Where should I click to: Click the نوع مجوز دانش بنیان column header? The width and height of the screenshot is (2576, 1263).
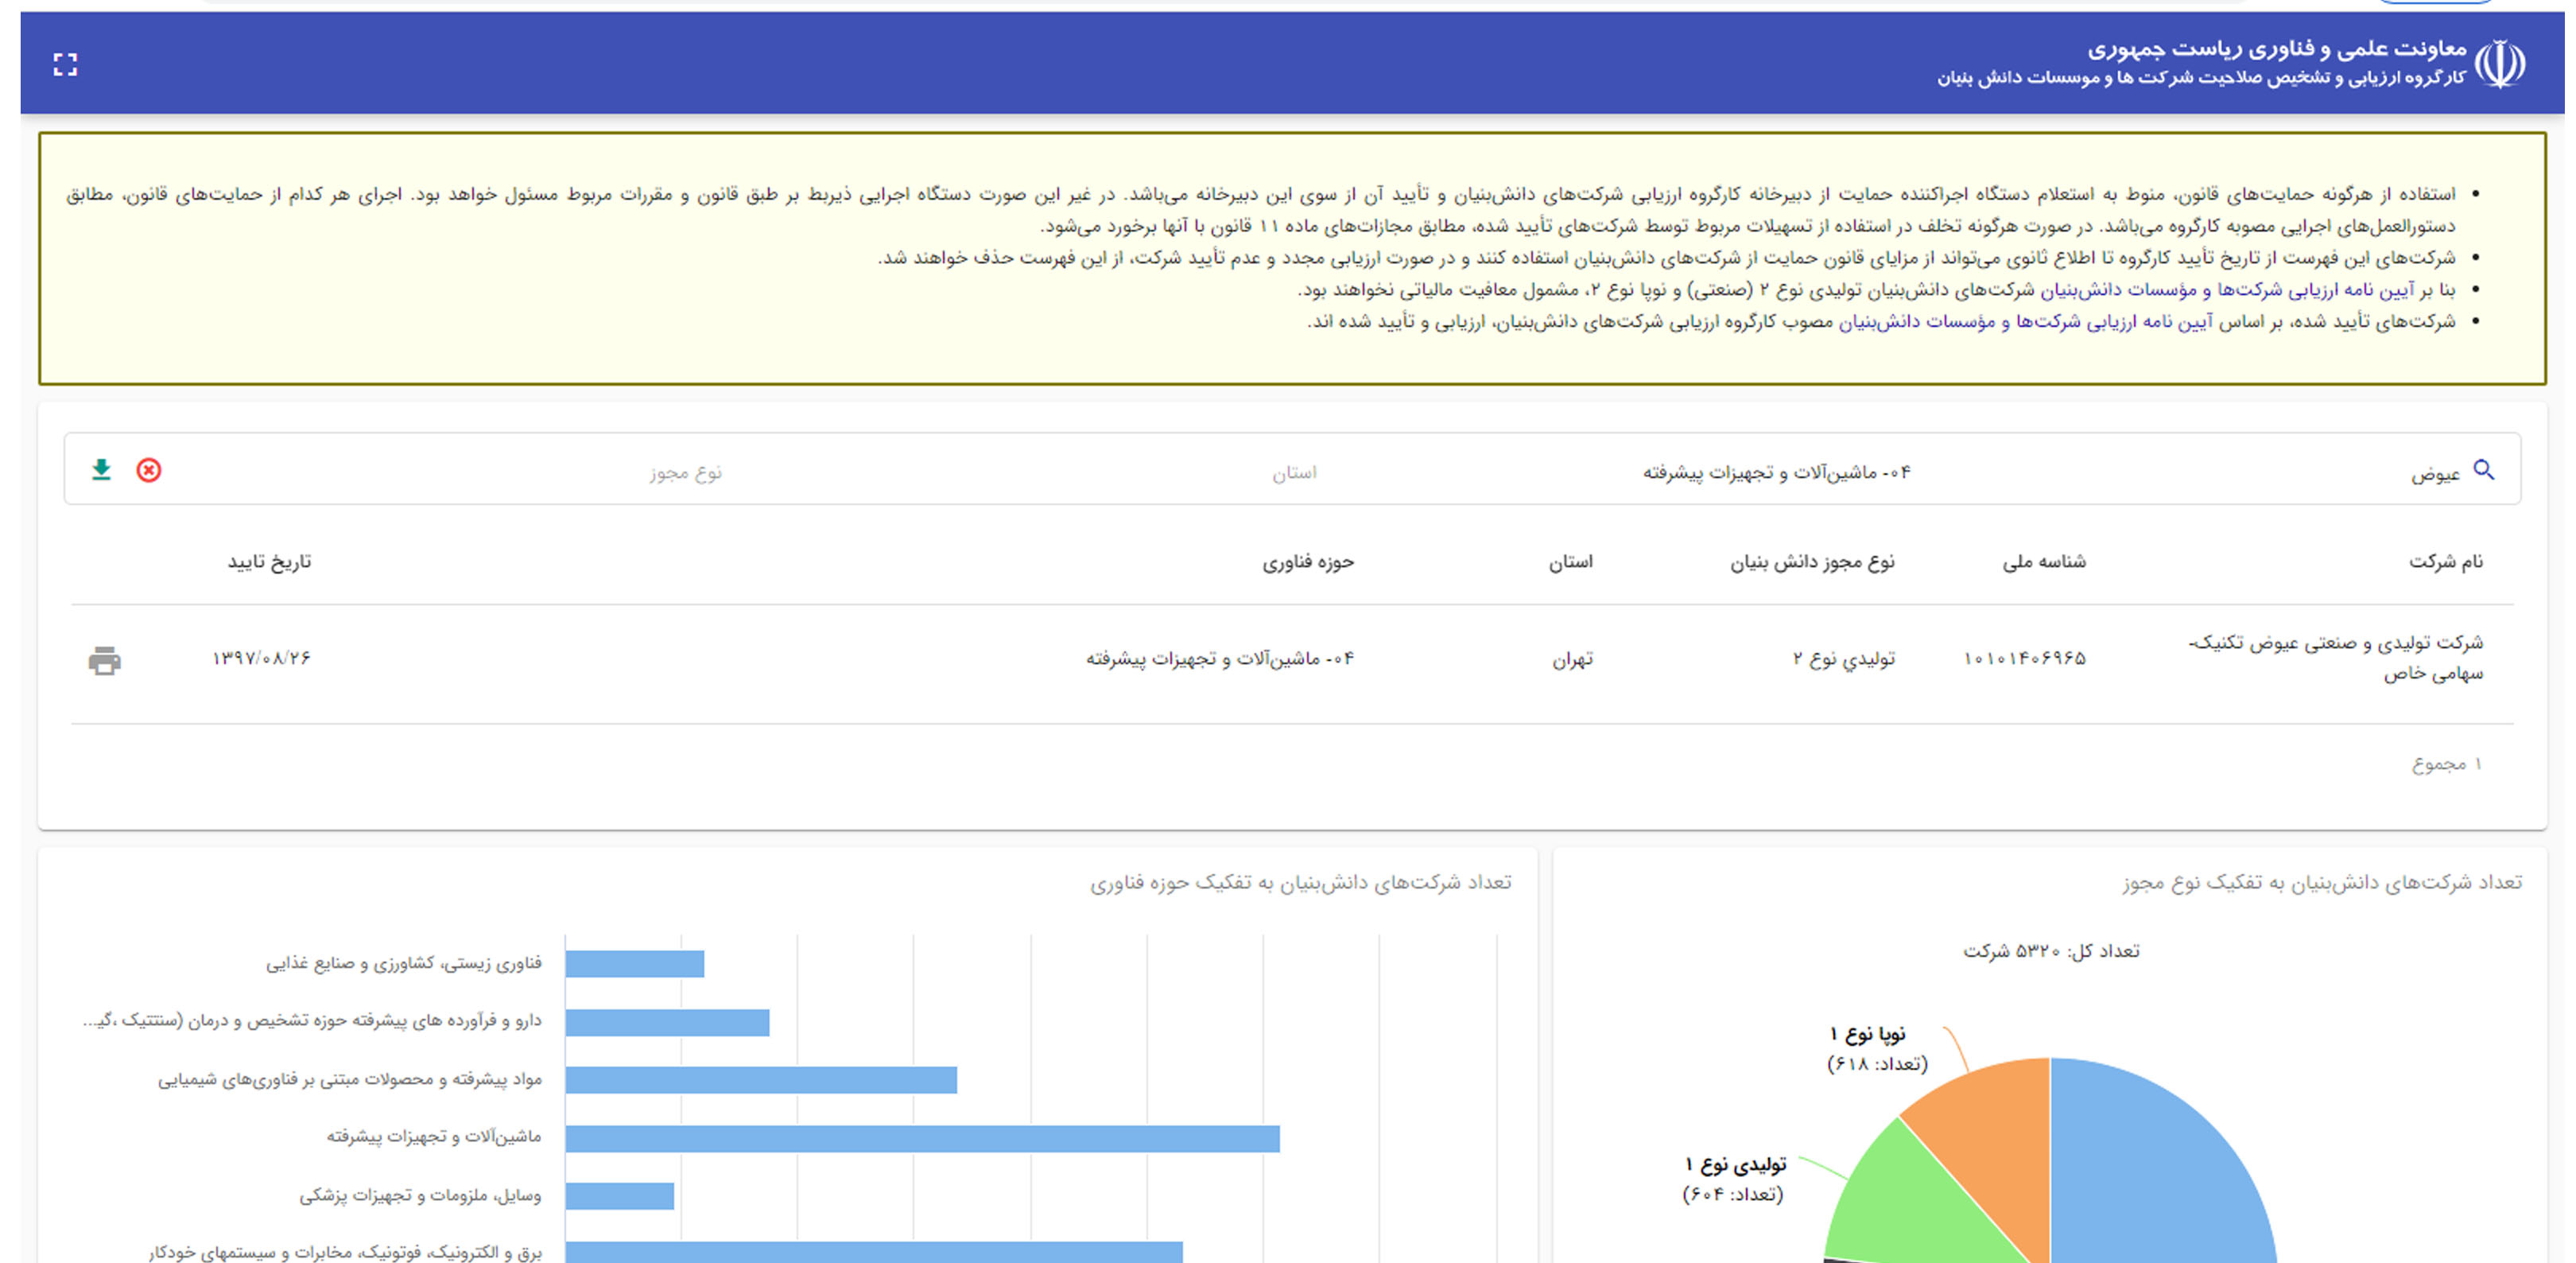1813,562
